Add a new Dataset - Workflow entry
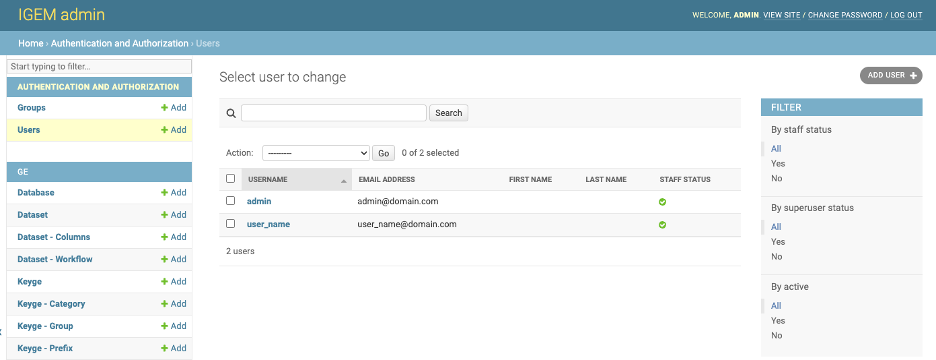This screenshot has width=936, height=360. coord(174,259)
